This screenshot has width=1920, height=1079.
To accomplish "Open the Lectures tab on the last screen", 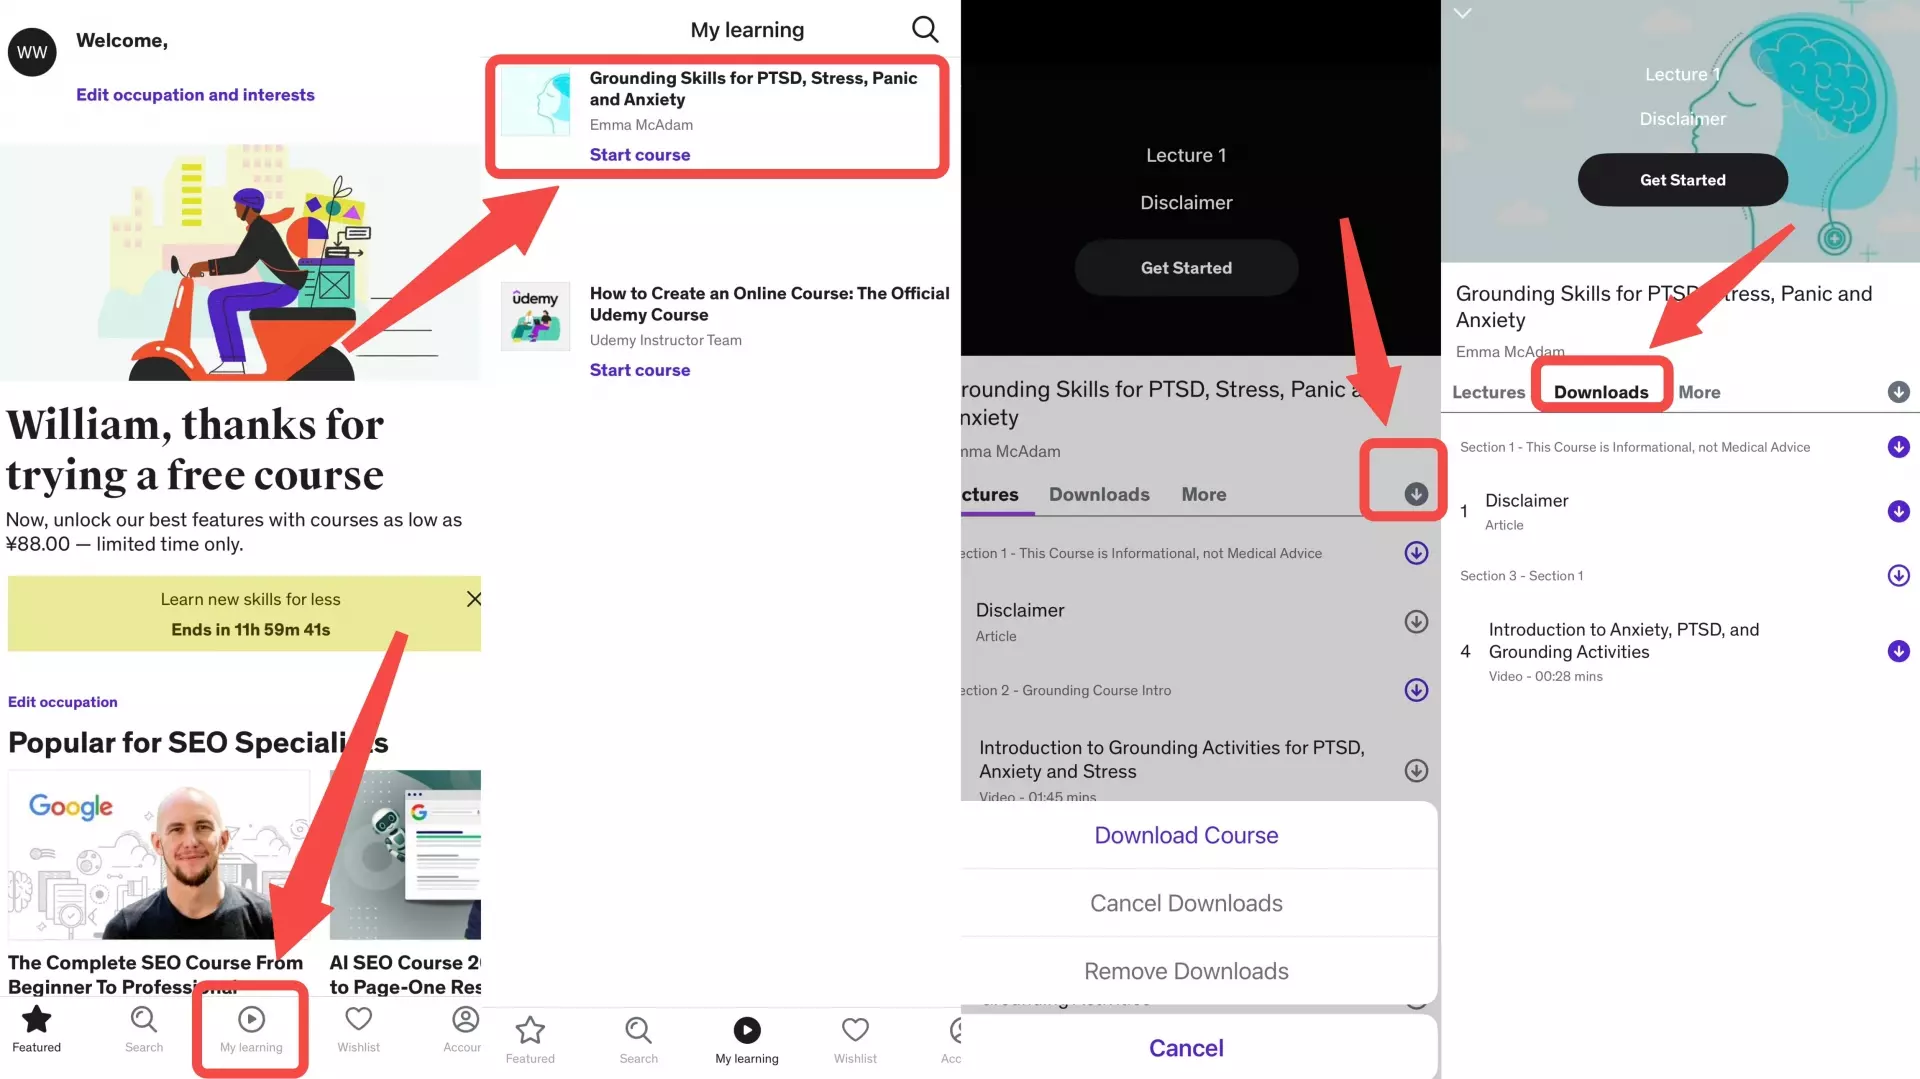I will 1488,392.
